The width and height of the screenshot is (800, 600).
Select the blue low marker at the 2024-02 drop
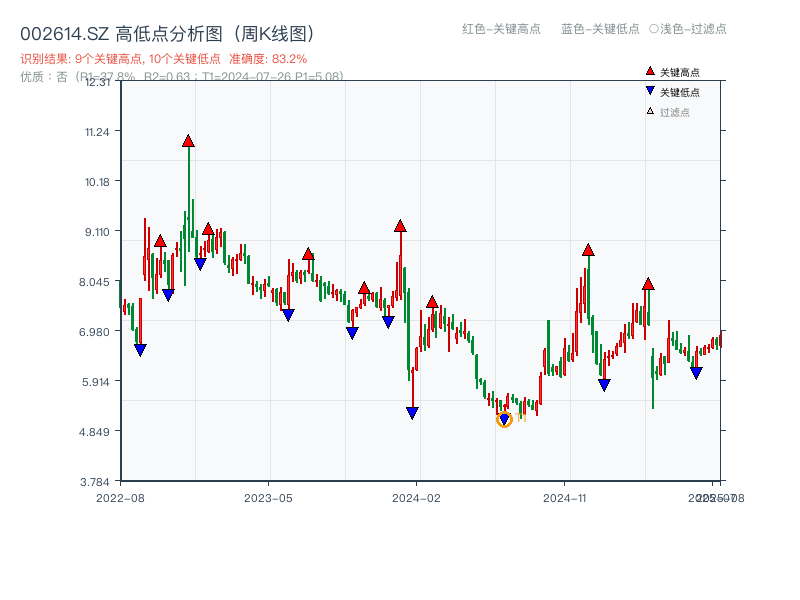pos(412,411)
